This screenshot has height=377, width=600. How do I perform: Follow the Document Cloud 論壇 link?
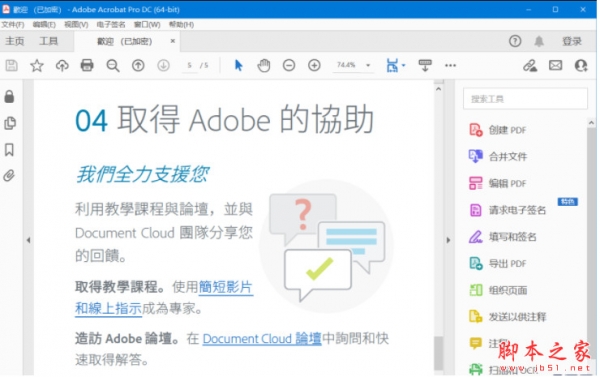click(x=262, y=339)
